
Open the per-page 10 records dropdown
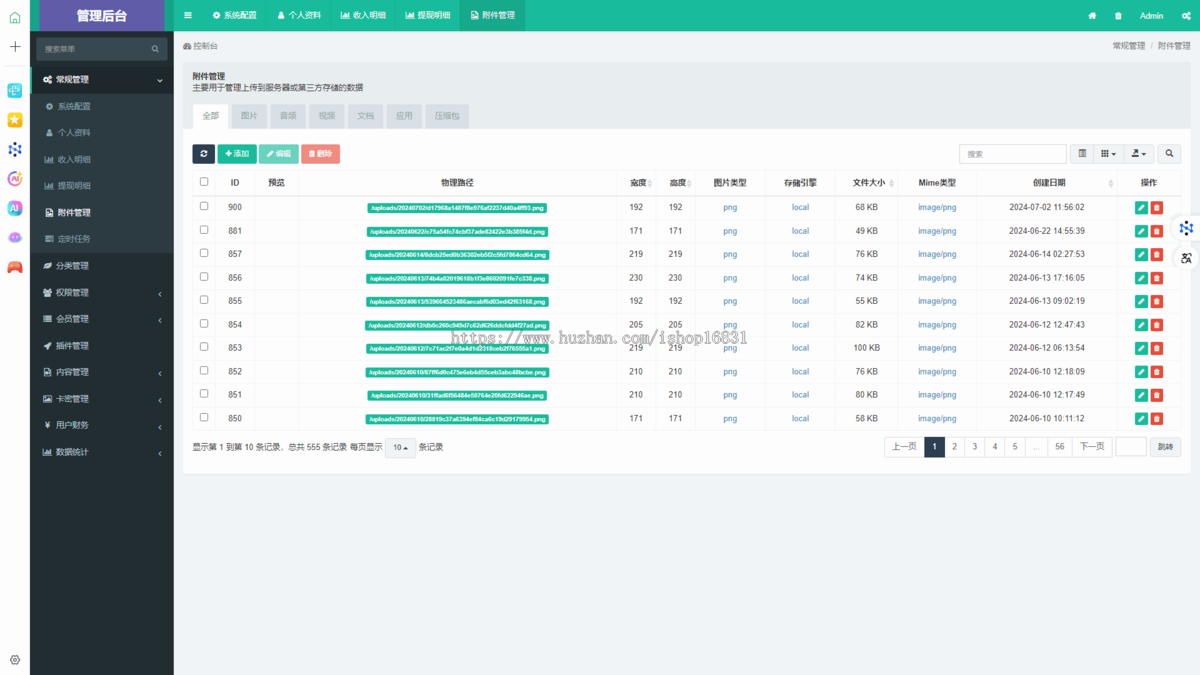click(400, 448)
